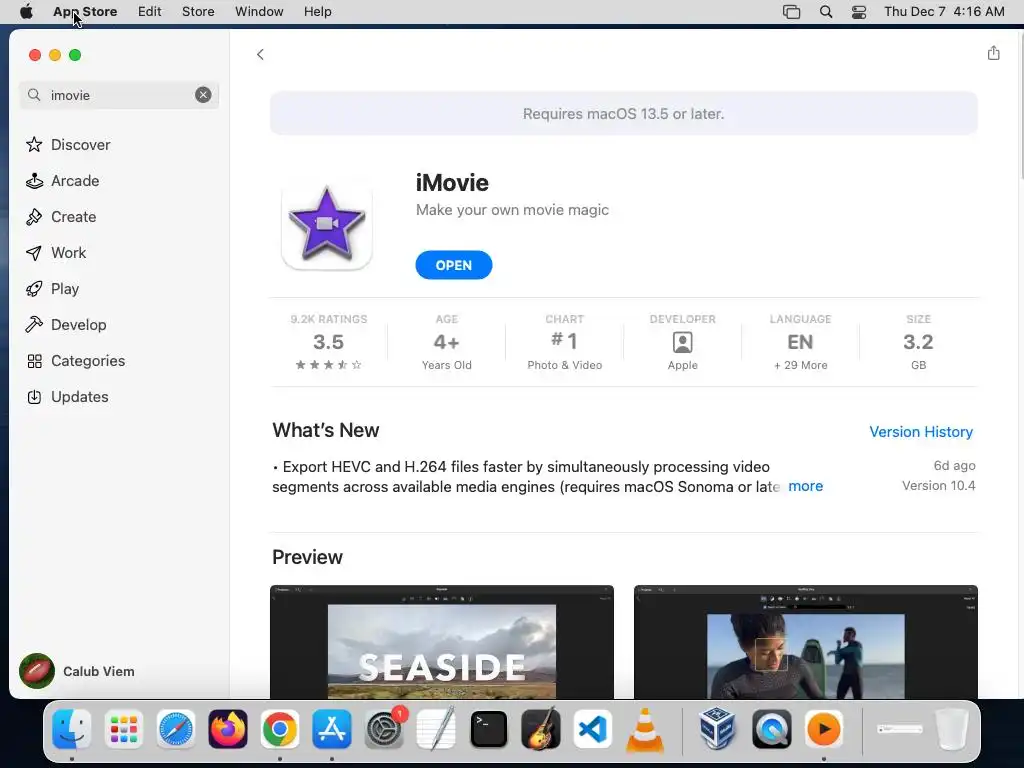Image resolution: width=1024 pixels, height=768 pixels.
Task: Click the page scrollbar on right edge
Action: click(1020, 104)
